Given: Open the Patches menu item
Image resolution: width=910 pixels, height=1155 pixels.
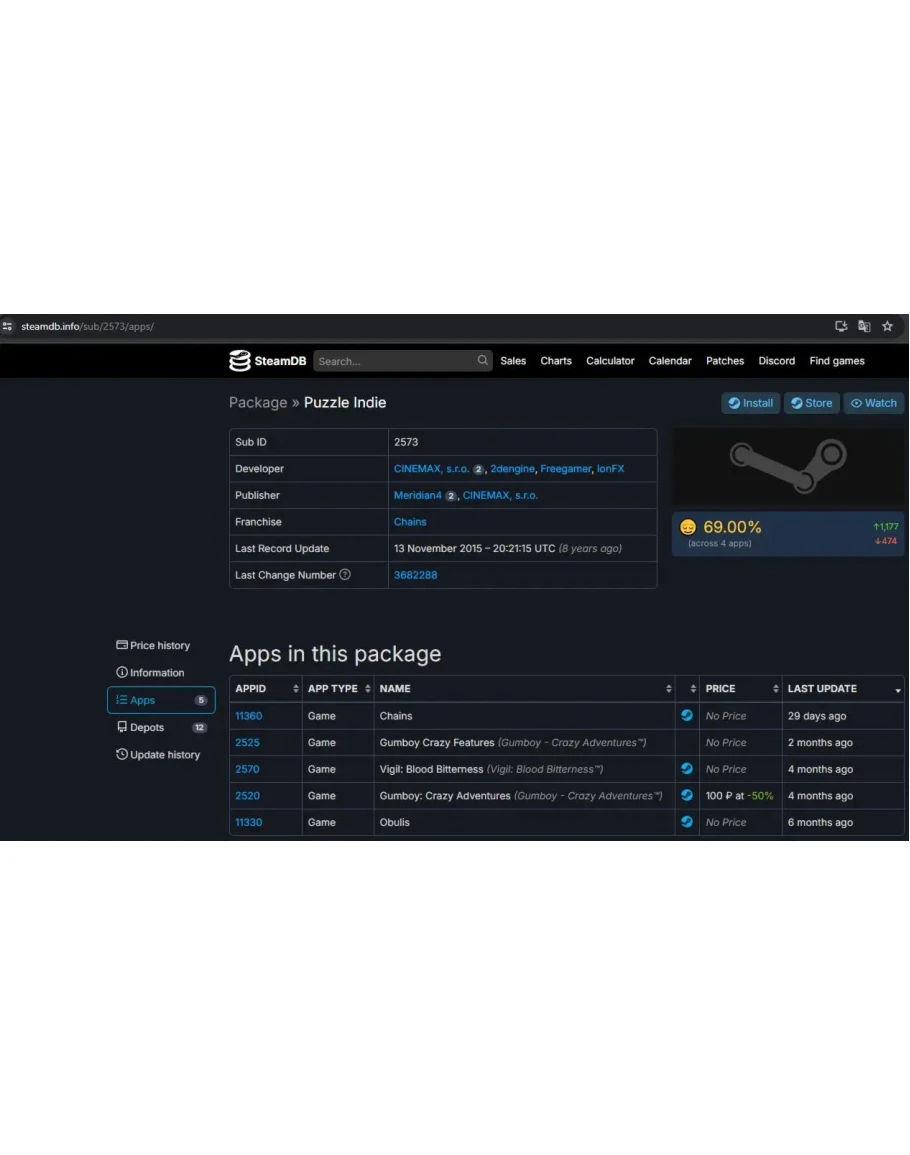Looking at the screenshot, I should point(725,361).
